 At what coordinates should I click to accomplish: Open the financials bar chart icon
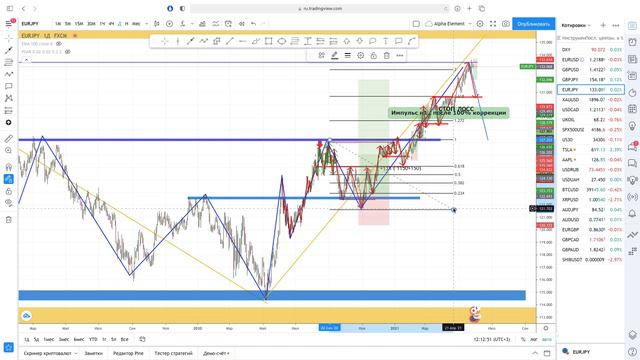point(202,24)
